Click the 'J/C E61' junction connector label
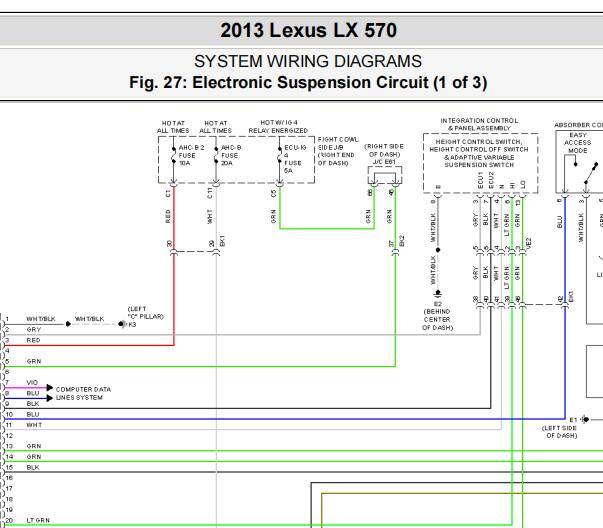Image resolution: width=603 pixels, height=528 pixels. pyautogui.click(x=384, y=162)
